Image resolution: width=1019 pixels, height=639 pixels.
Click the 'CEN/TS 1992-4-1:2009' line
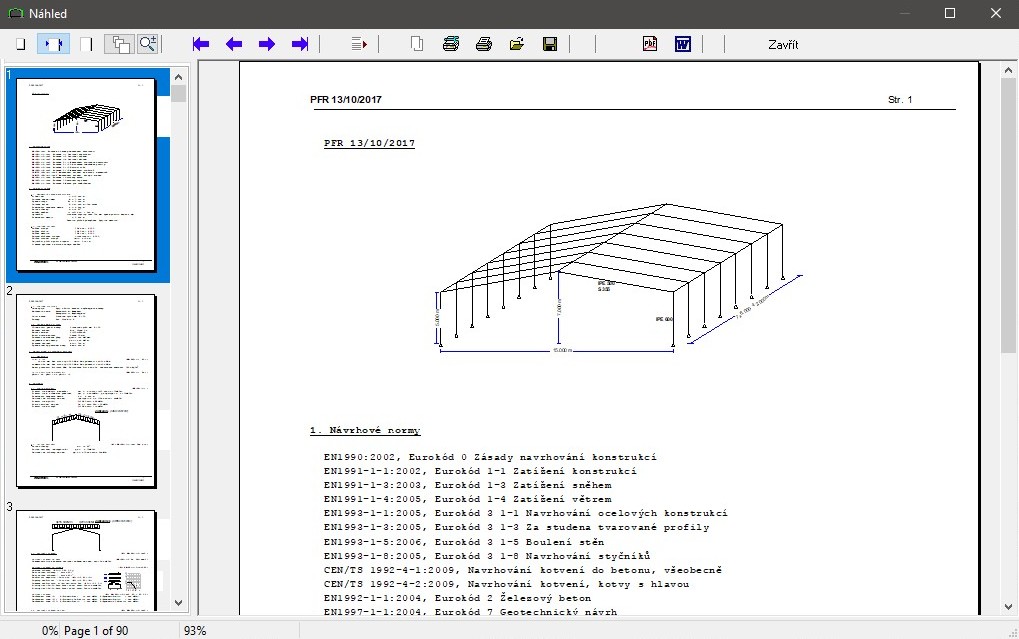[522, 570]
